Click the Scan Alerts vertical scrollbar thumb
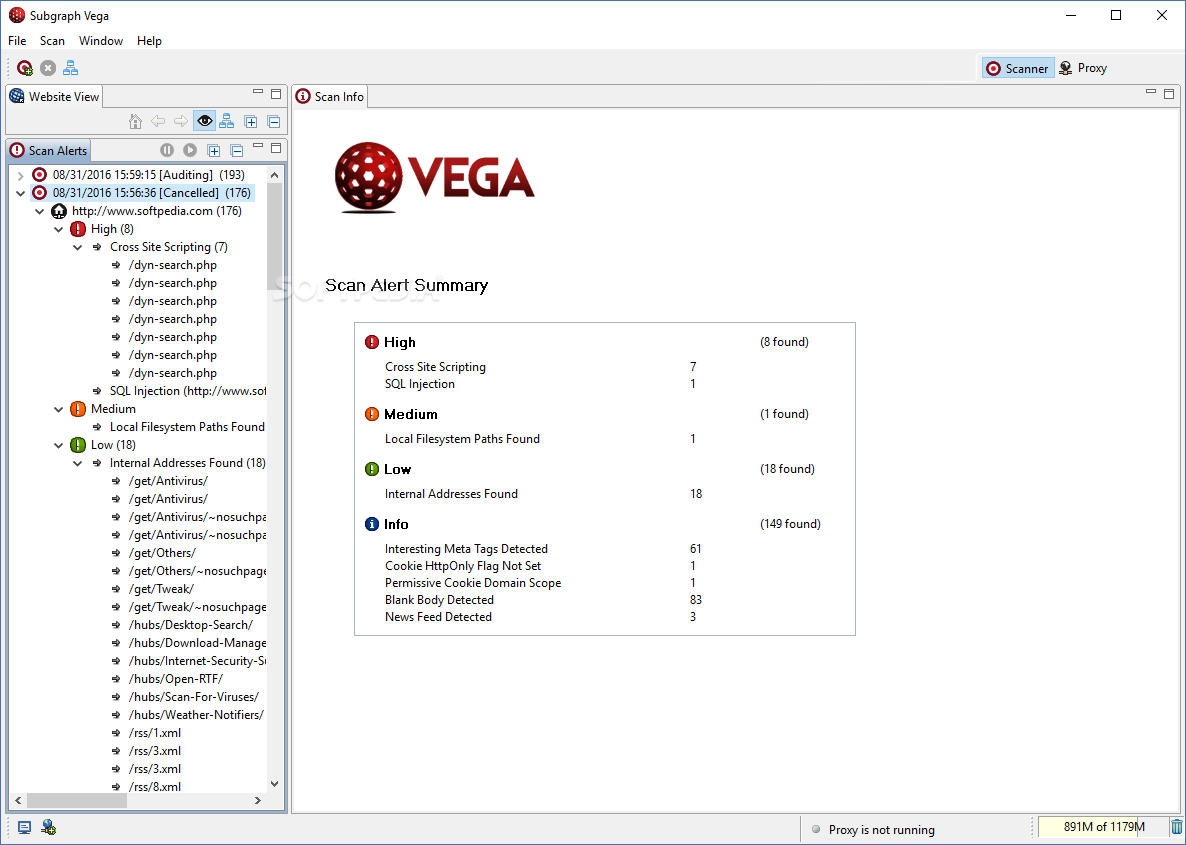The width and height of the screenshot is (1186, 845). pos(275,236)
